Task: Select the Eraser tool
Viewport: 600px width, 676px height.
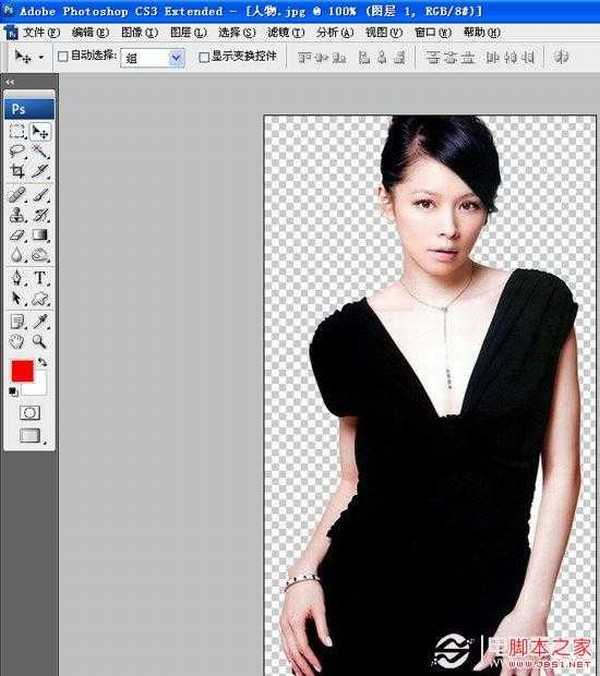Action: (x=18, y=235)
